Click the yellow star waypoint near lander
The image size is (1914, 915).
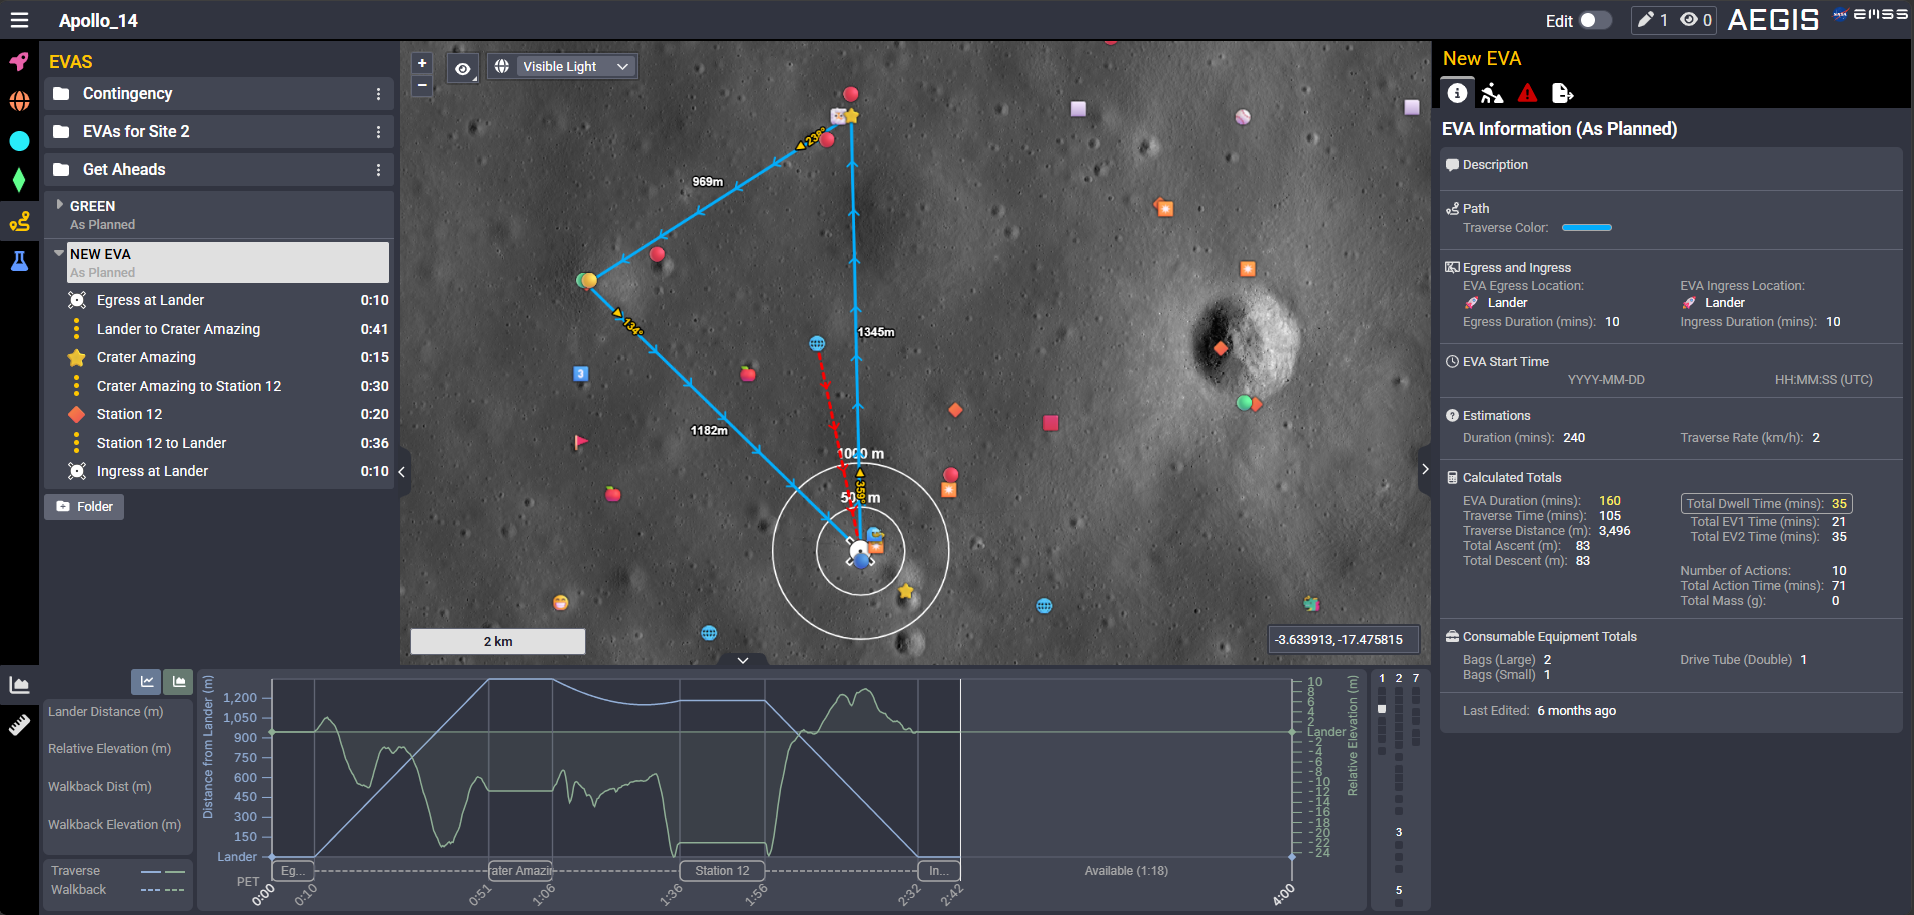pyautogui.click(x=906, y=591)
